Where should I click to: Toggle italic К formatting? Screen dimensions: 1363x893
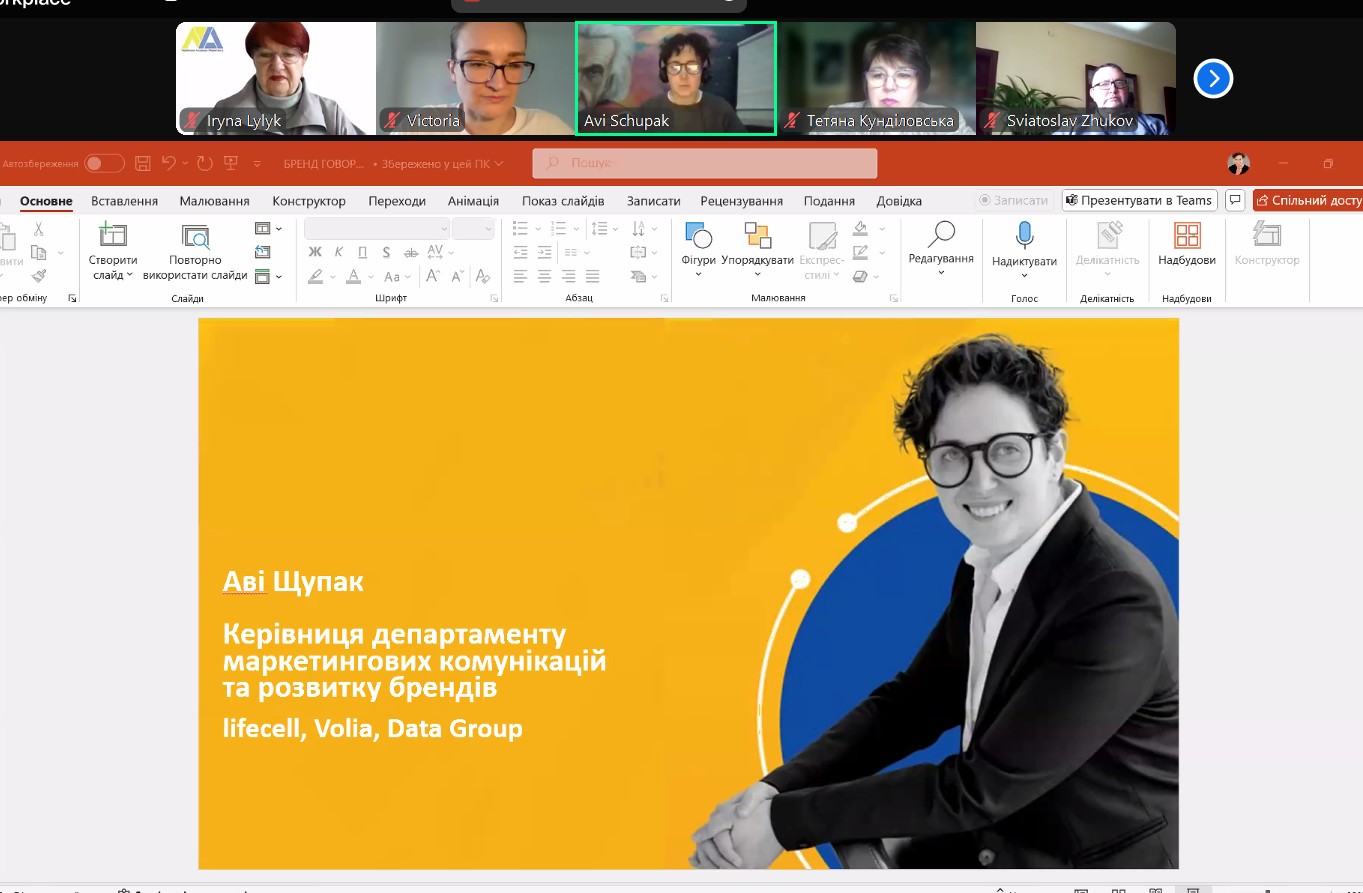coord(339,252)
